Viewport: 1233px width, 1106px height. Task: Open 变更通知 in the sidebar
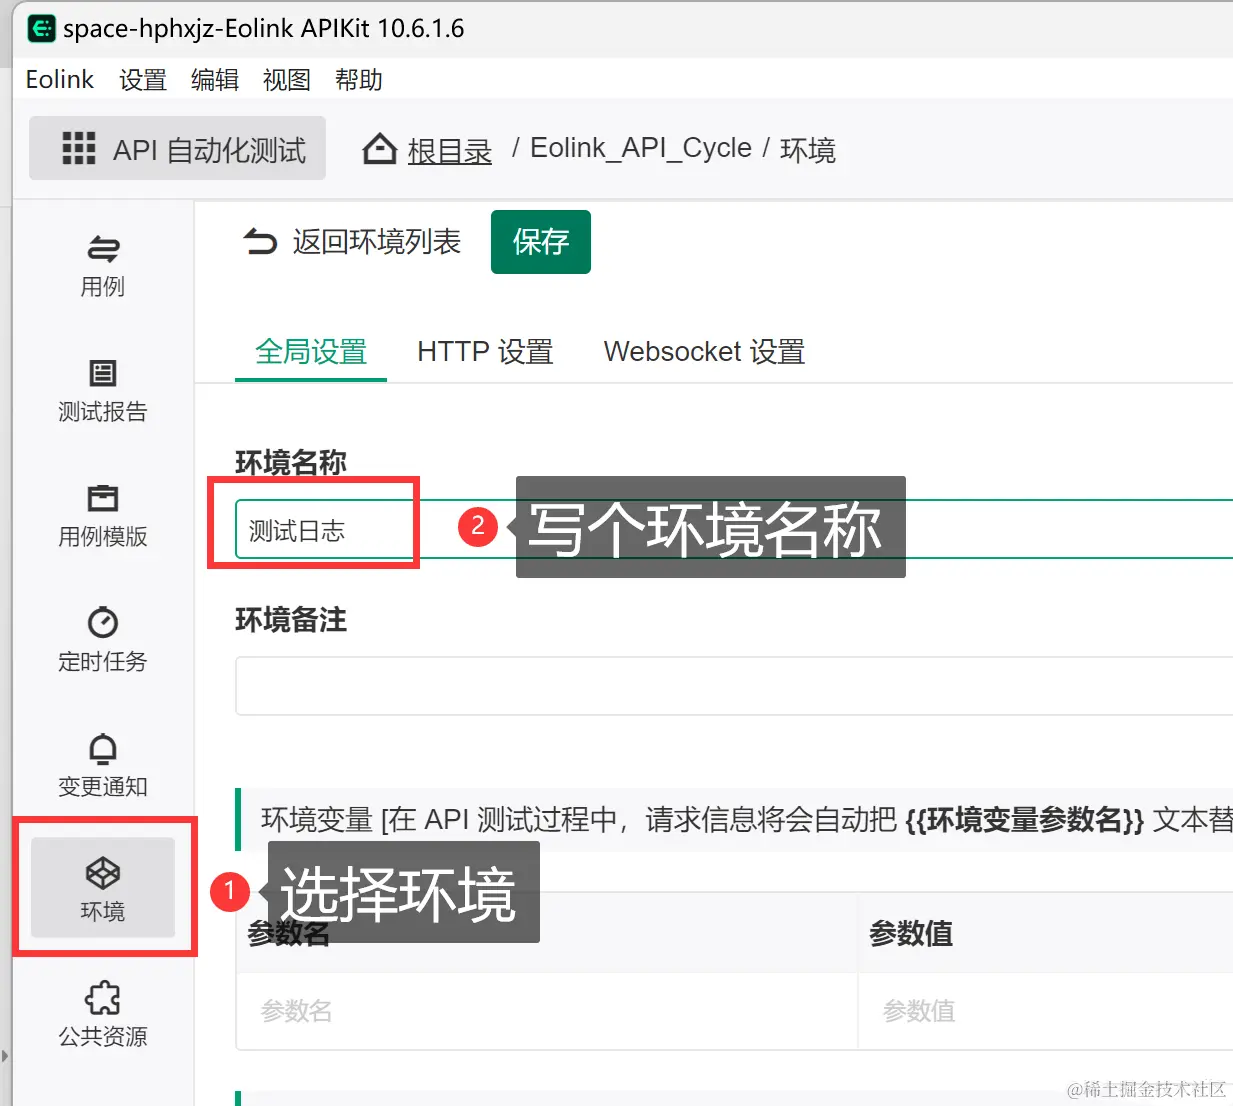103,766
